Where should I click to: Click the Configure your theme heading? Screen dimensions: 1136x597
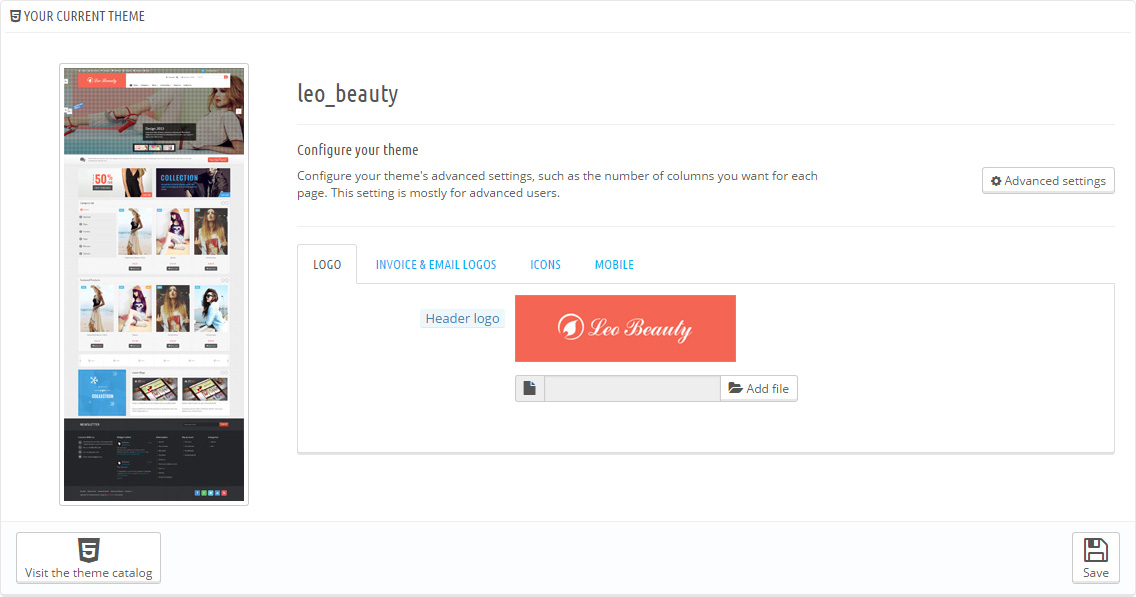[357, 150]
